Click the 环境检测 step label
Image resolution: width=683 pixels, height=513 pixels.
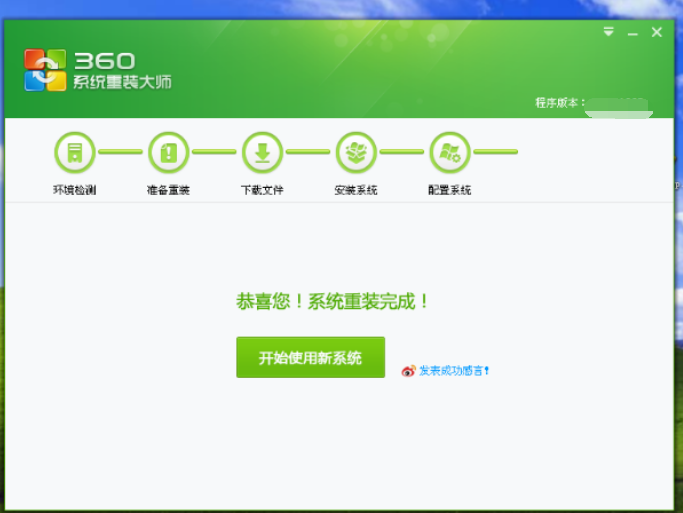(74, 190)
